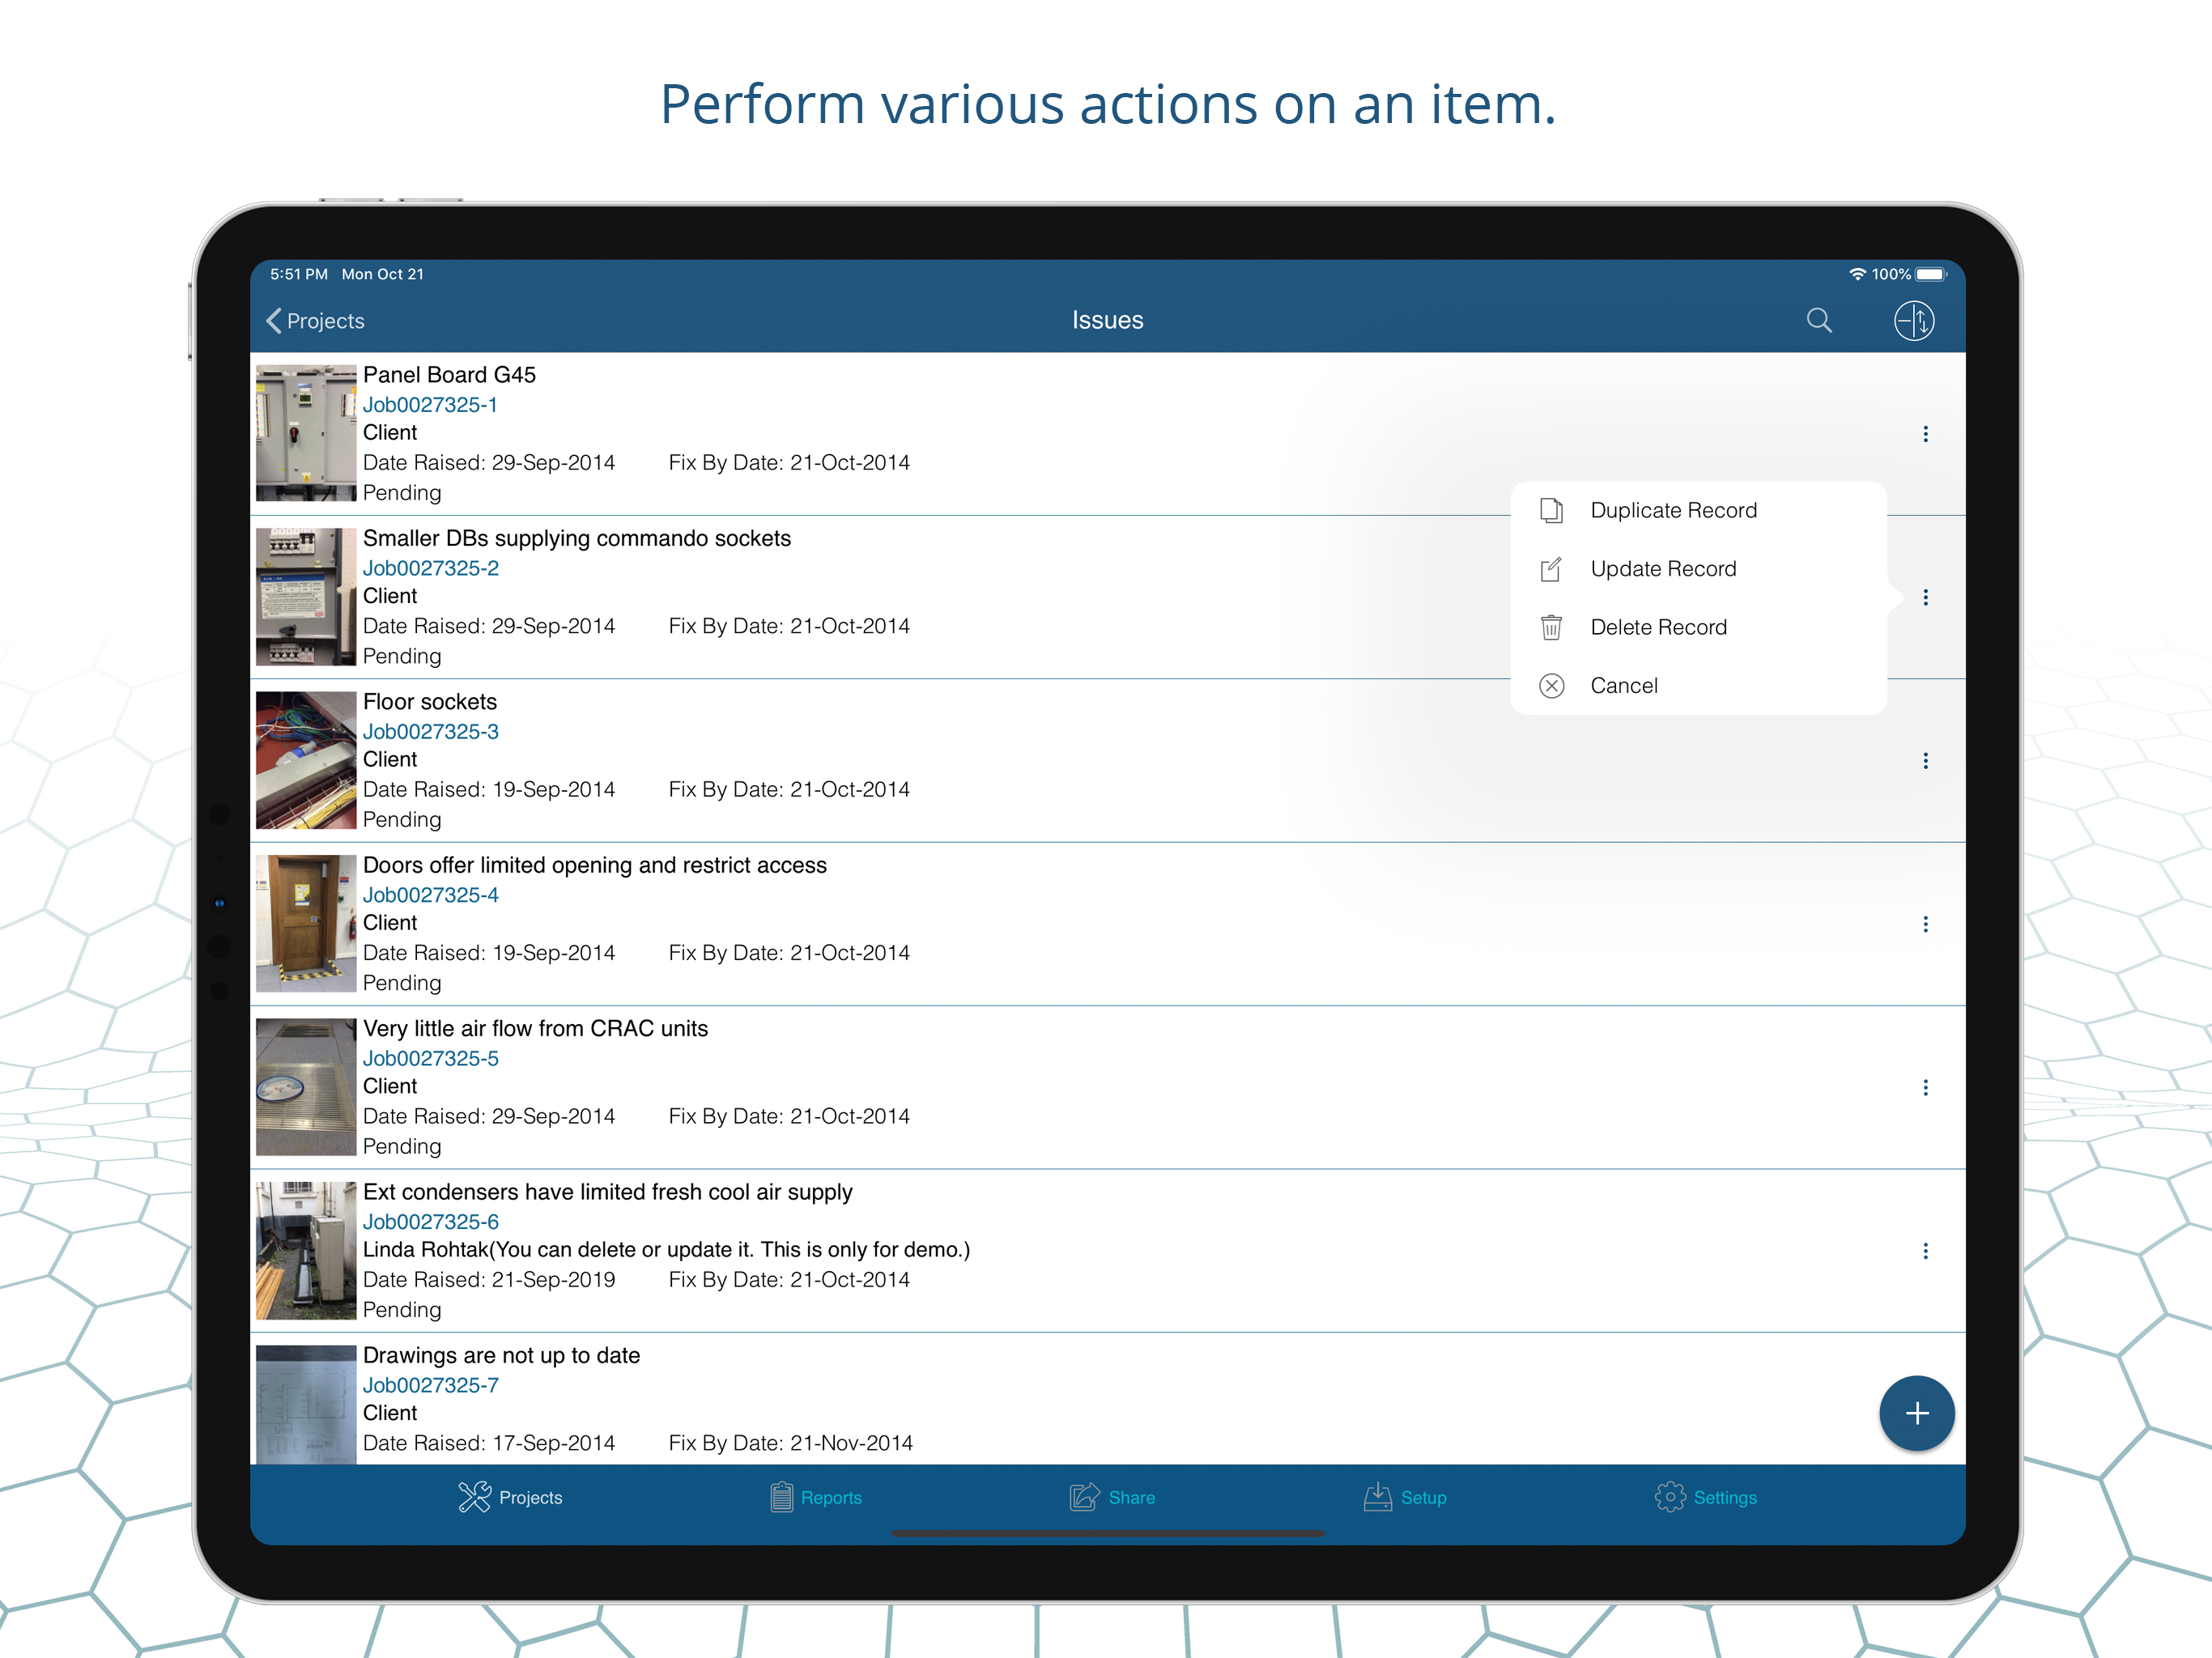The height and width of the screenshot is (1658, 2212).
Task: Open the Reports clipboard tab
Action: (x=815, y=1496)
